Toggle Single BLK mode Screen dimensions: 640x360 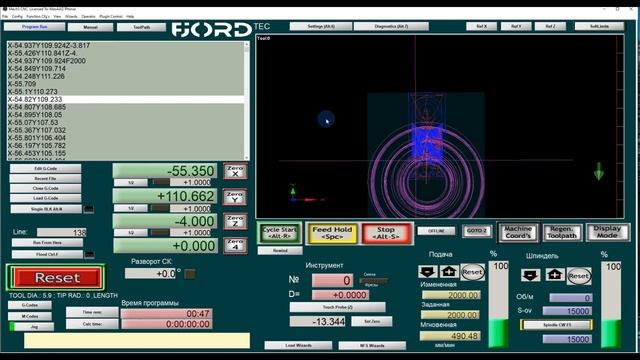(46, 209)
